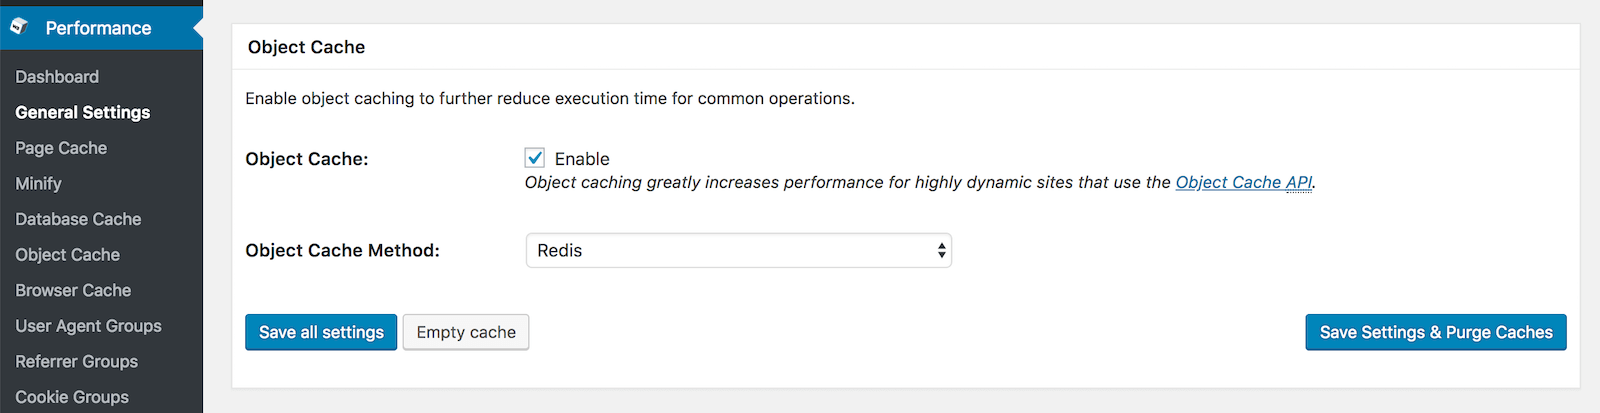Uncheck the Object Cache Enable checkbox

(x=535, y=158)
